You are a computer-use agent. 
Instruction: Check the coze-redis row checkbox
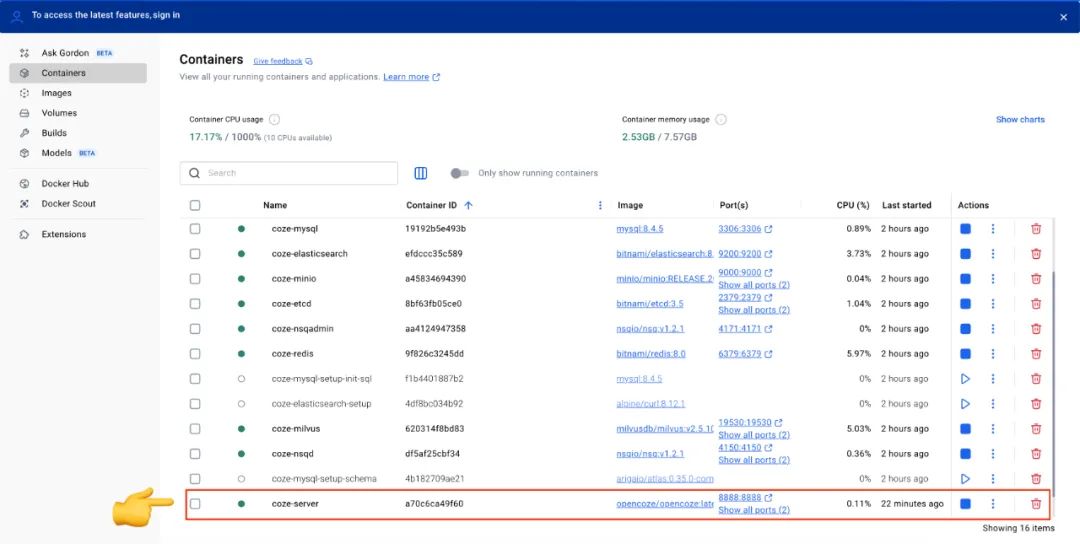(x=195, y=354)
